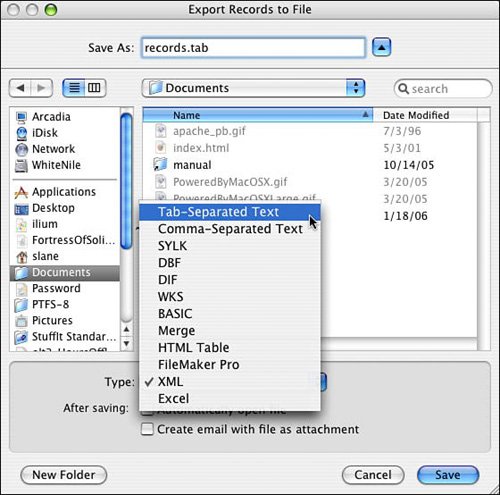Collapse the dialog with the disclosure triangle button
Screen dimensions: 500x495
click(x=381, y=48)
